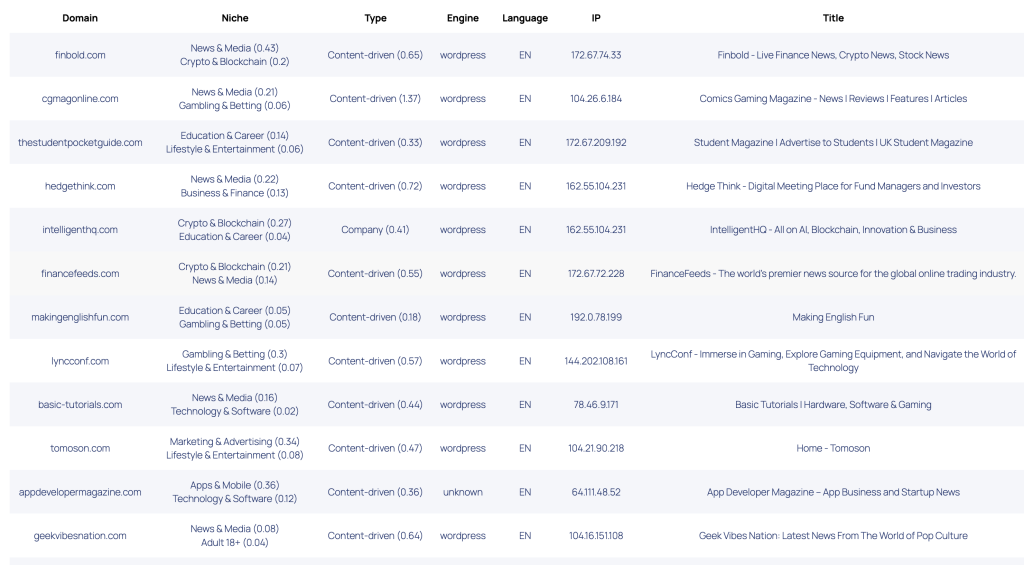This screenshot has height=565, width=1024.
Task: Click the Student Magazine title cell
Action: [x=833, y=142]
